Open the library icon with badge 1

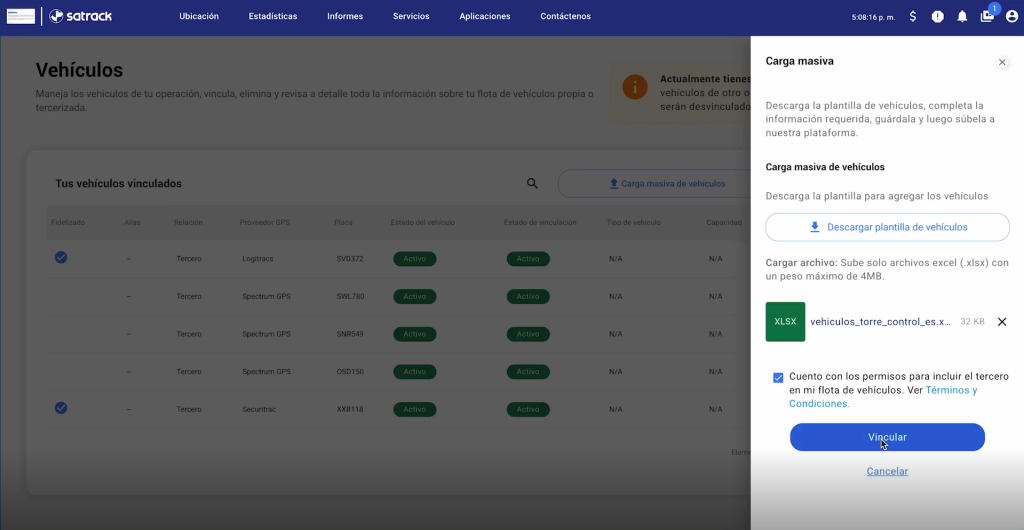tap(987, 16)
